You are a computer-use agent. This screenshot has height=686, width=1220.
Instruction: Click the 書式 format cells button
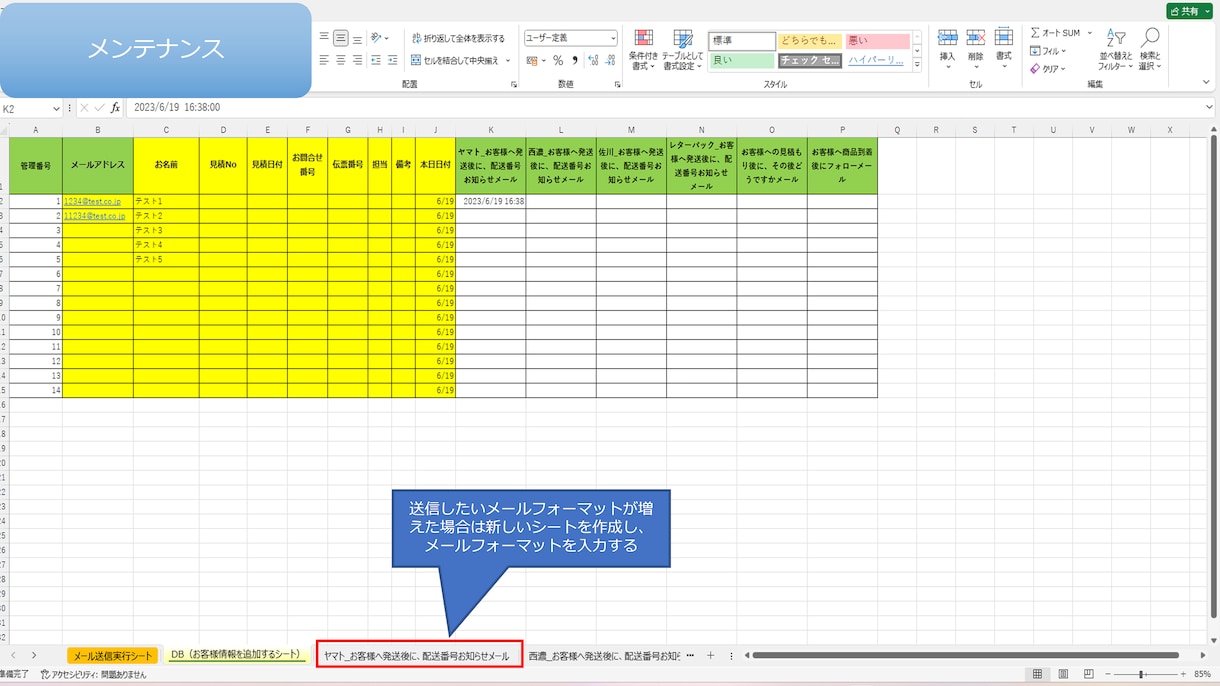point(1003,49)
